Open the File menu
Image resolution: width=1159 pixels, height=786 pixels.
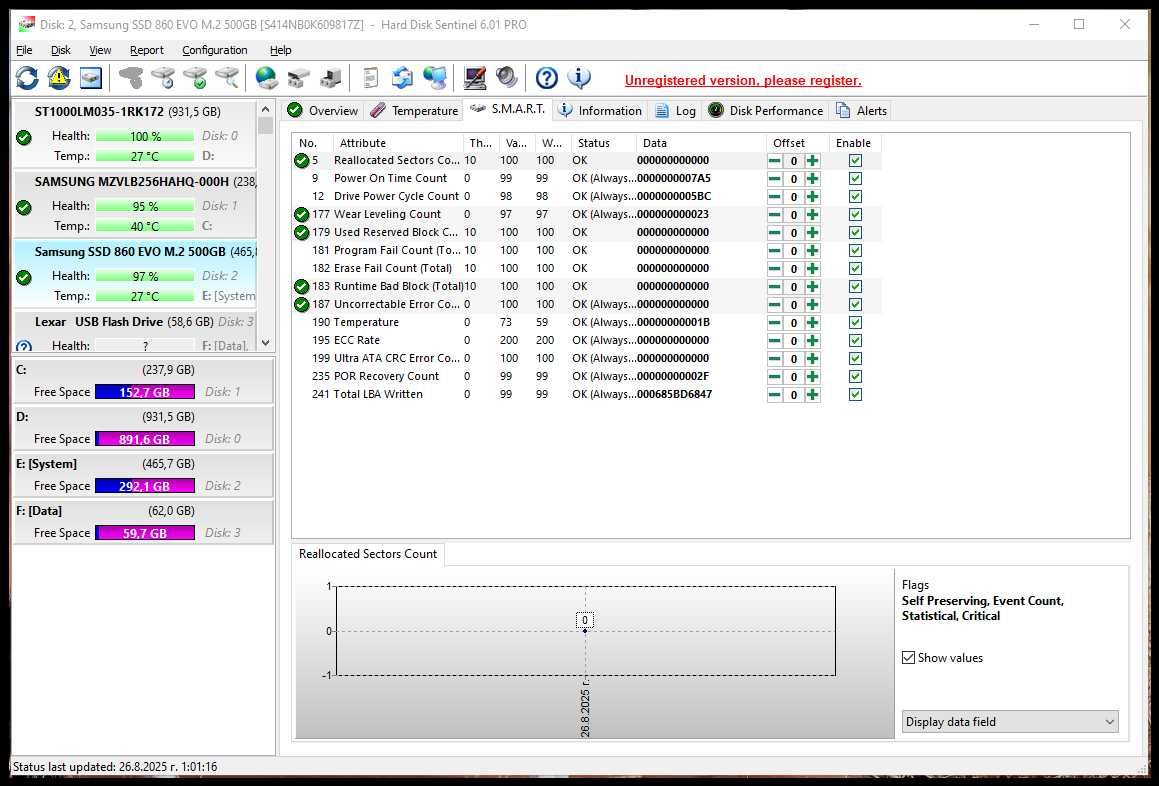(24, 50)
